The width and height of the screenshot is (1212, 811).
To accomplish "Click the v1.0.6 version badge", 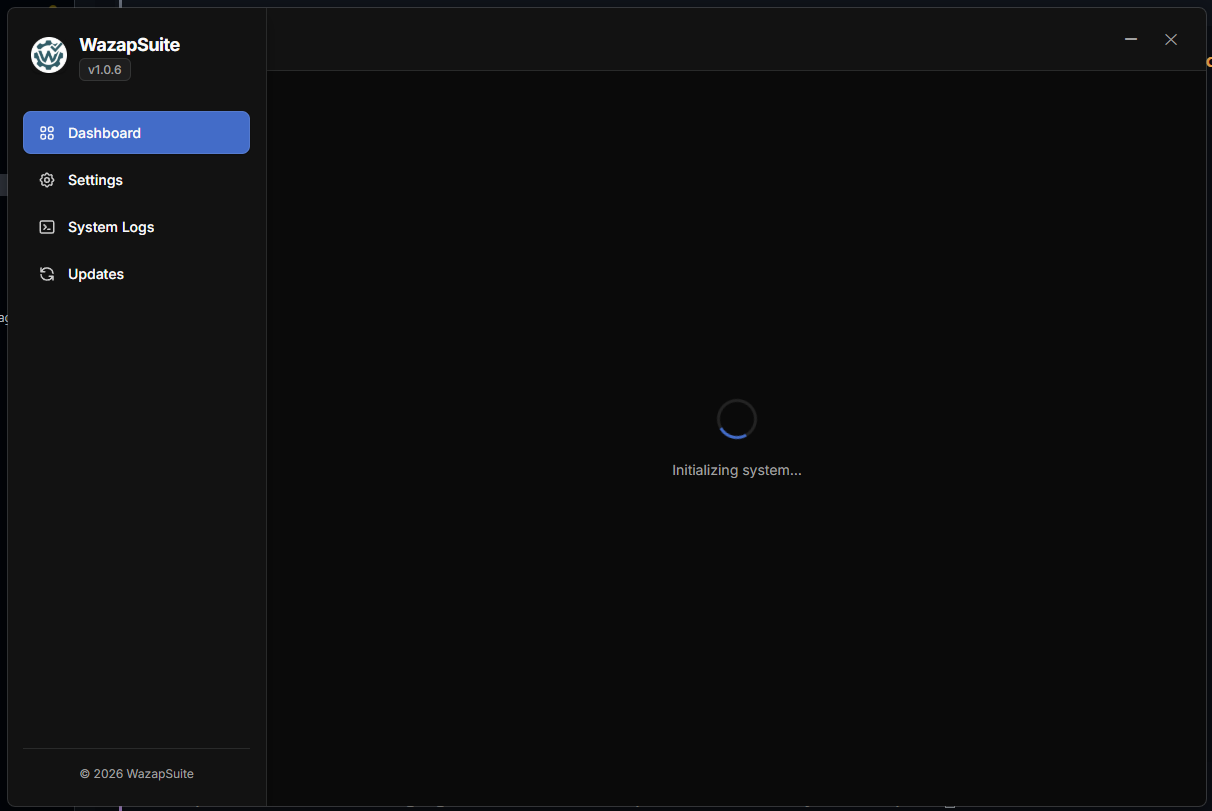I will click(x=104, y=69).
